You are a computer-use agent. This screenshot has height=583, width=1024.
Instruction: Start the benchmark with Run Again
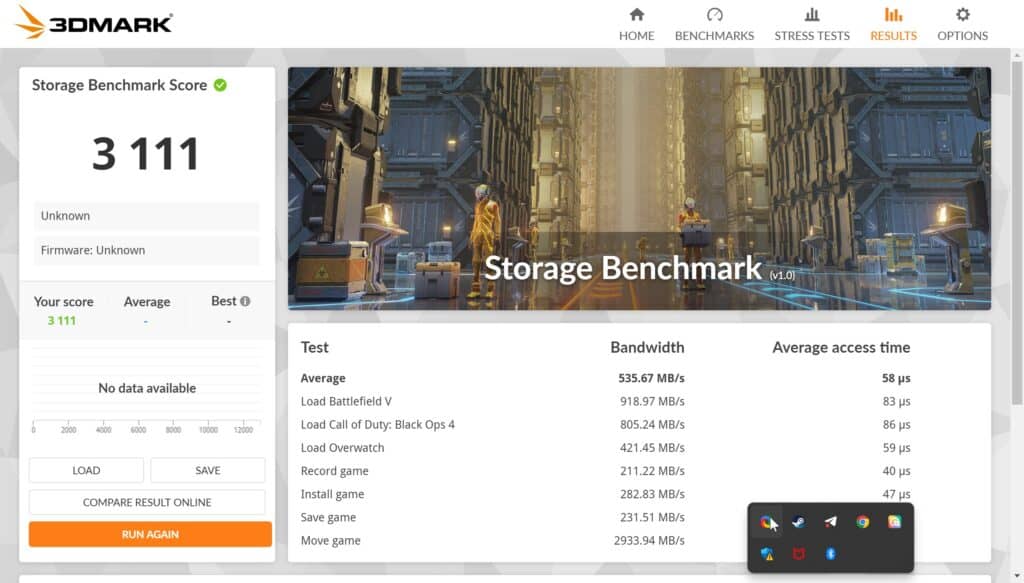coord(150,534)
